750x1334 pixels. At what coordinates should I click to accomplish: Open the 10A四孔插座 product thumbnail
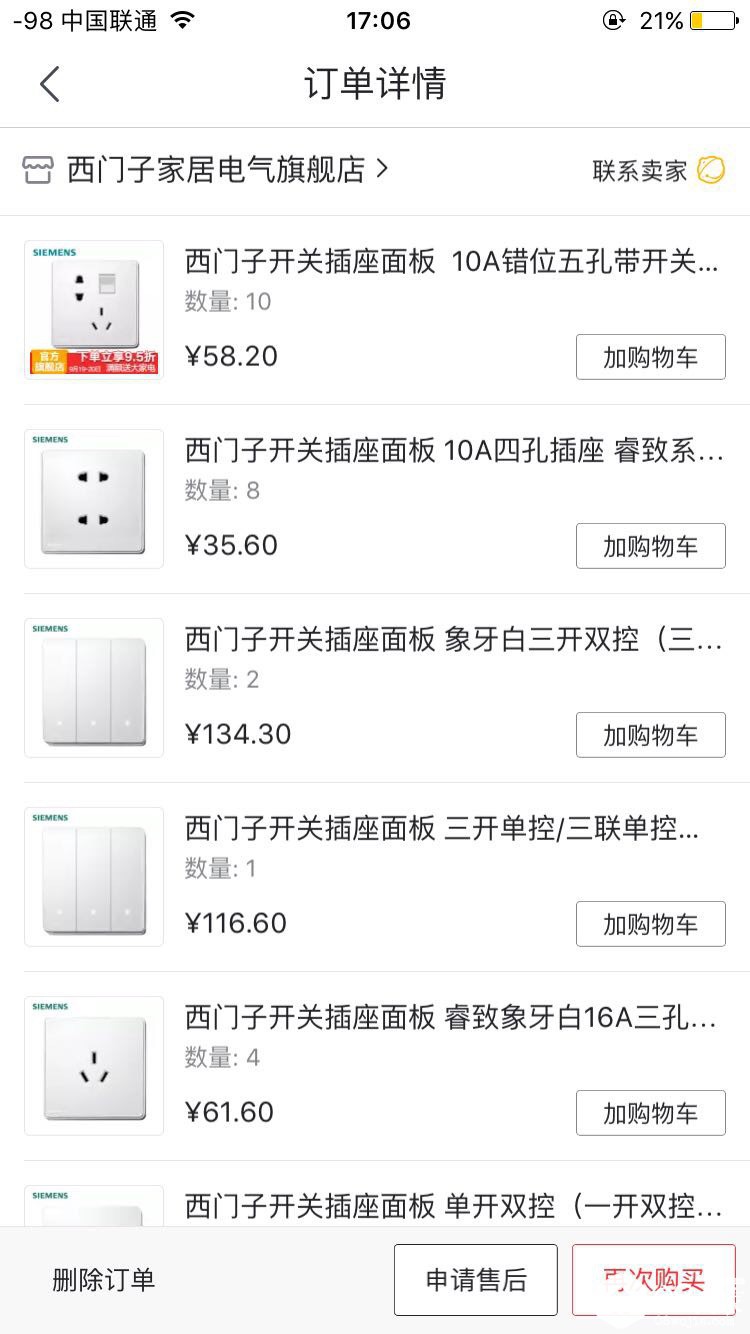click(x=94, y=498)
